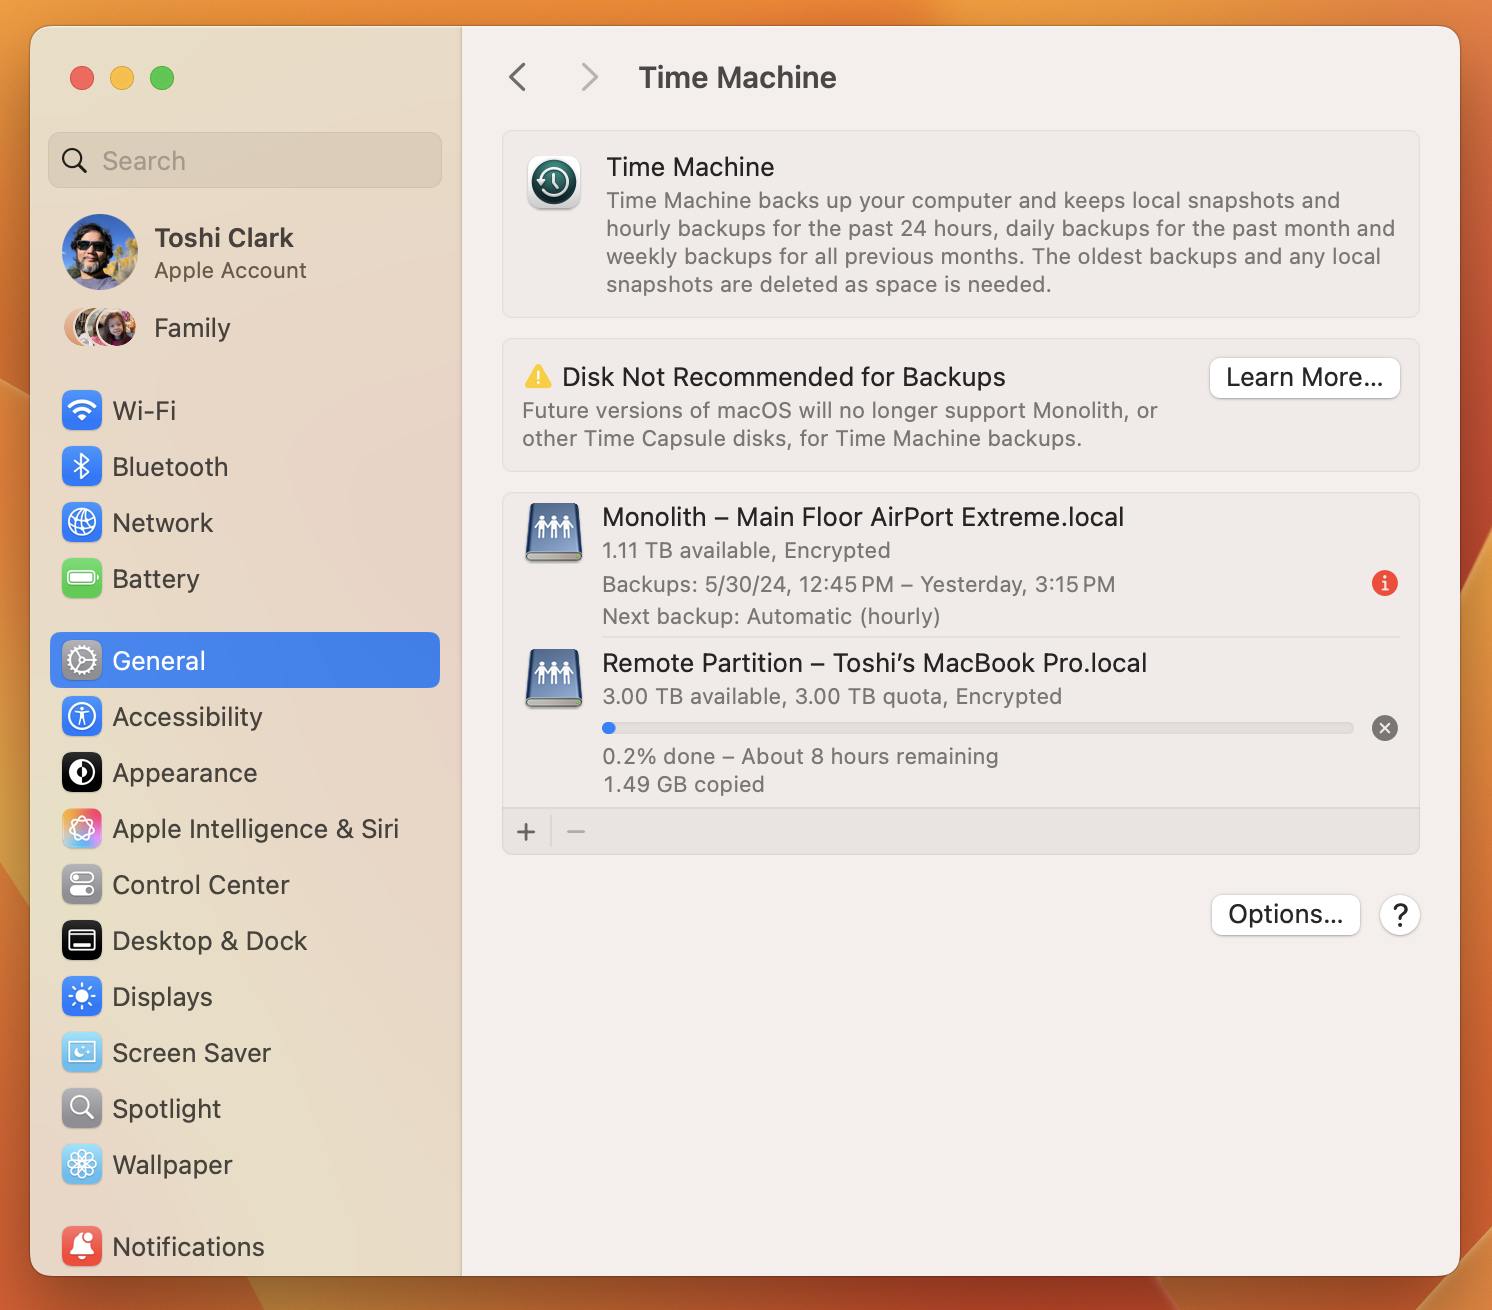Click 'Next backup: Automatic (hourly)' text
This screenshot has width=1492, height=1310.
point(771,616)
